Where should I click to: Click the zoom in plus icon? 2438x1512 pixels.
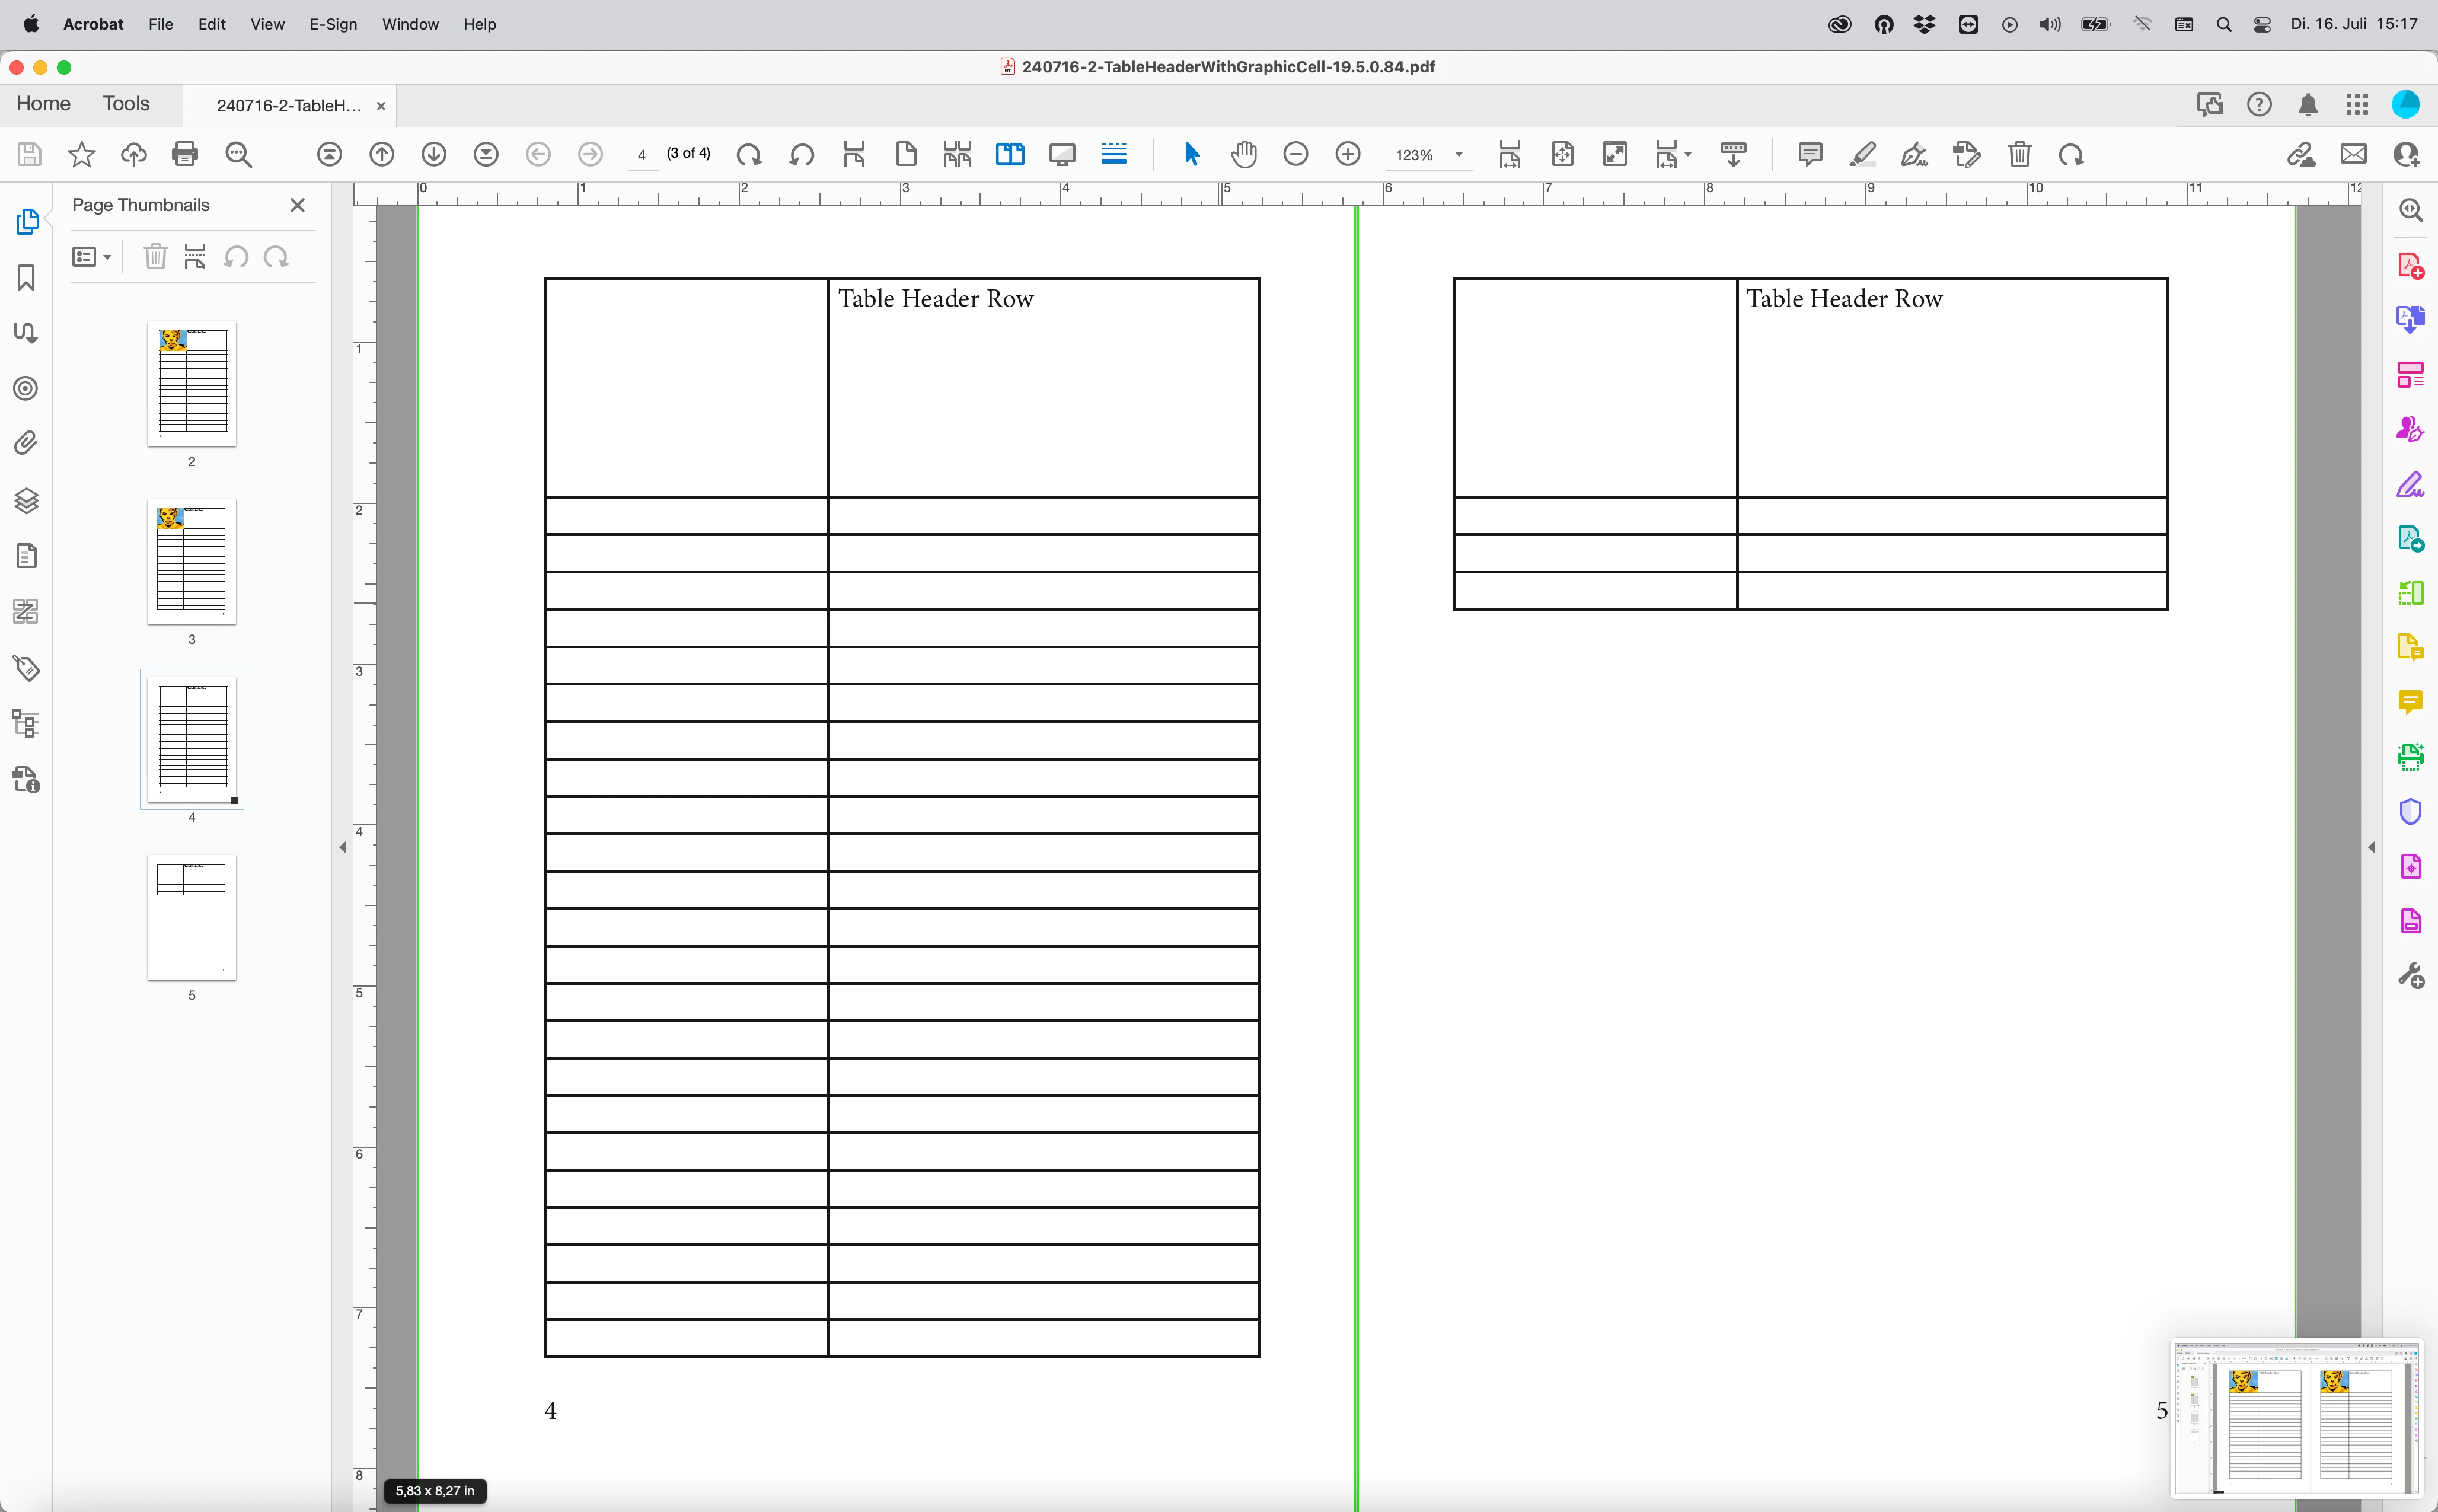tap(1348, 154)
